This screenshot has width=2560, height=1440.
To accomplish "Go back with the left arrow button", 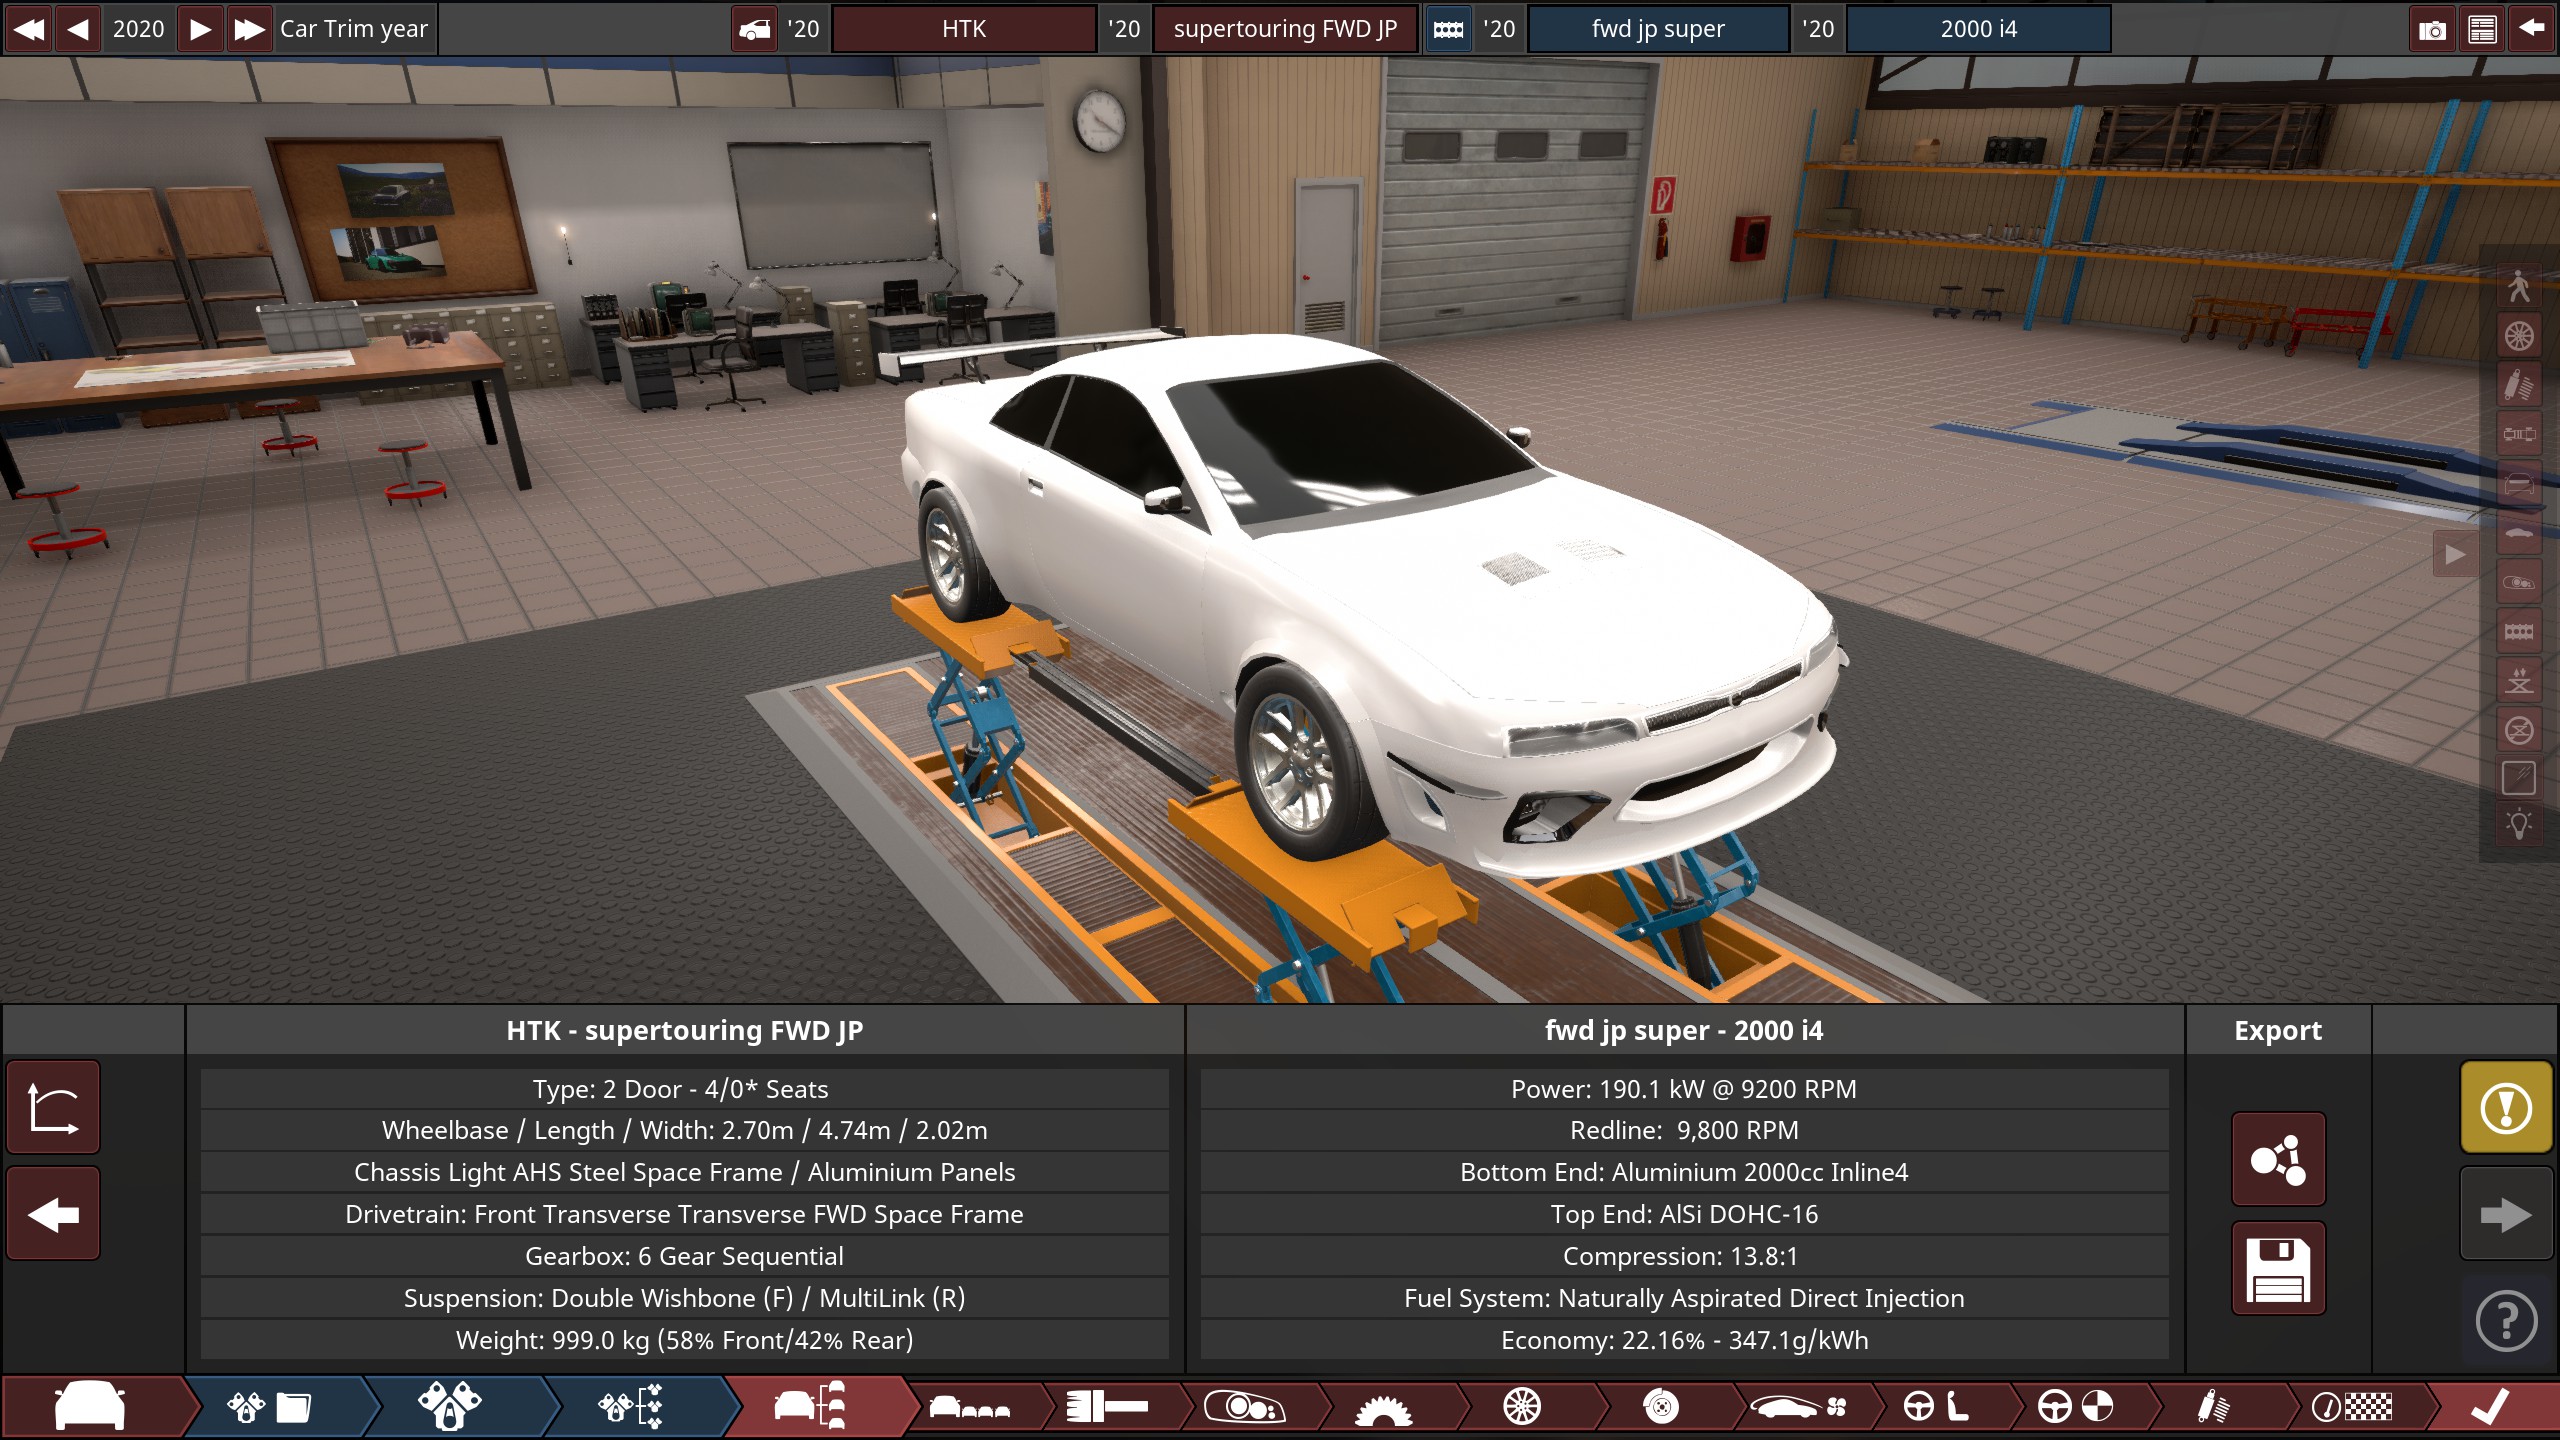I will (53, 1214).
